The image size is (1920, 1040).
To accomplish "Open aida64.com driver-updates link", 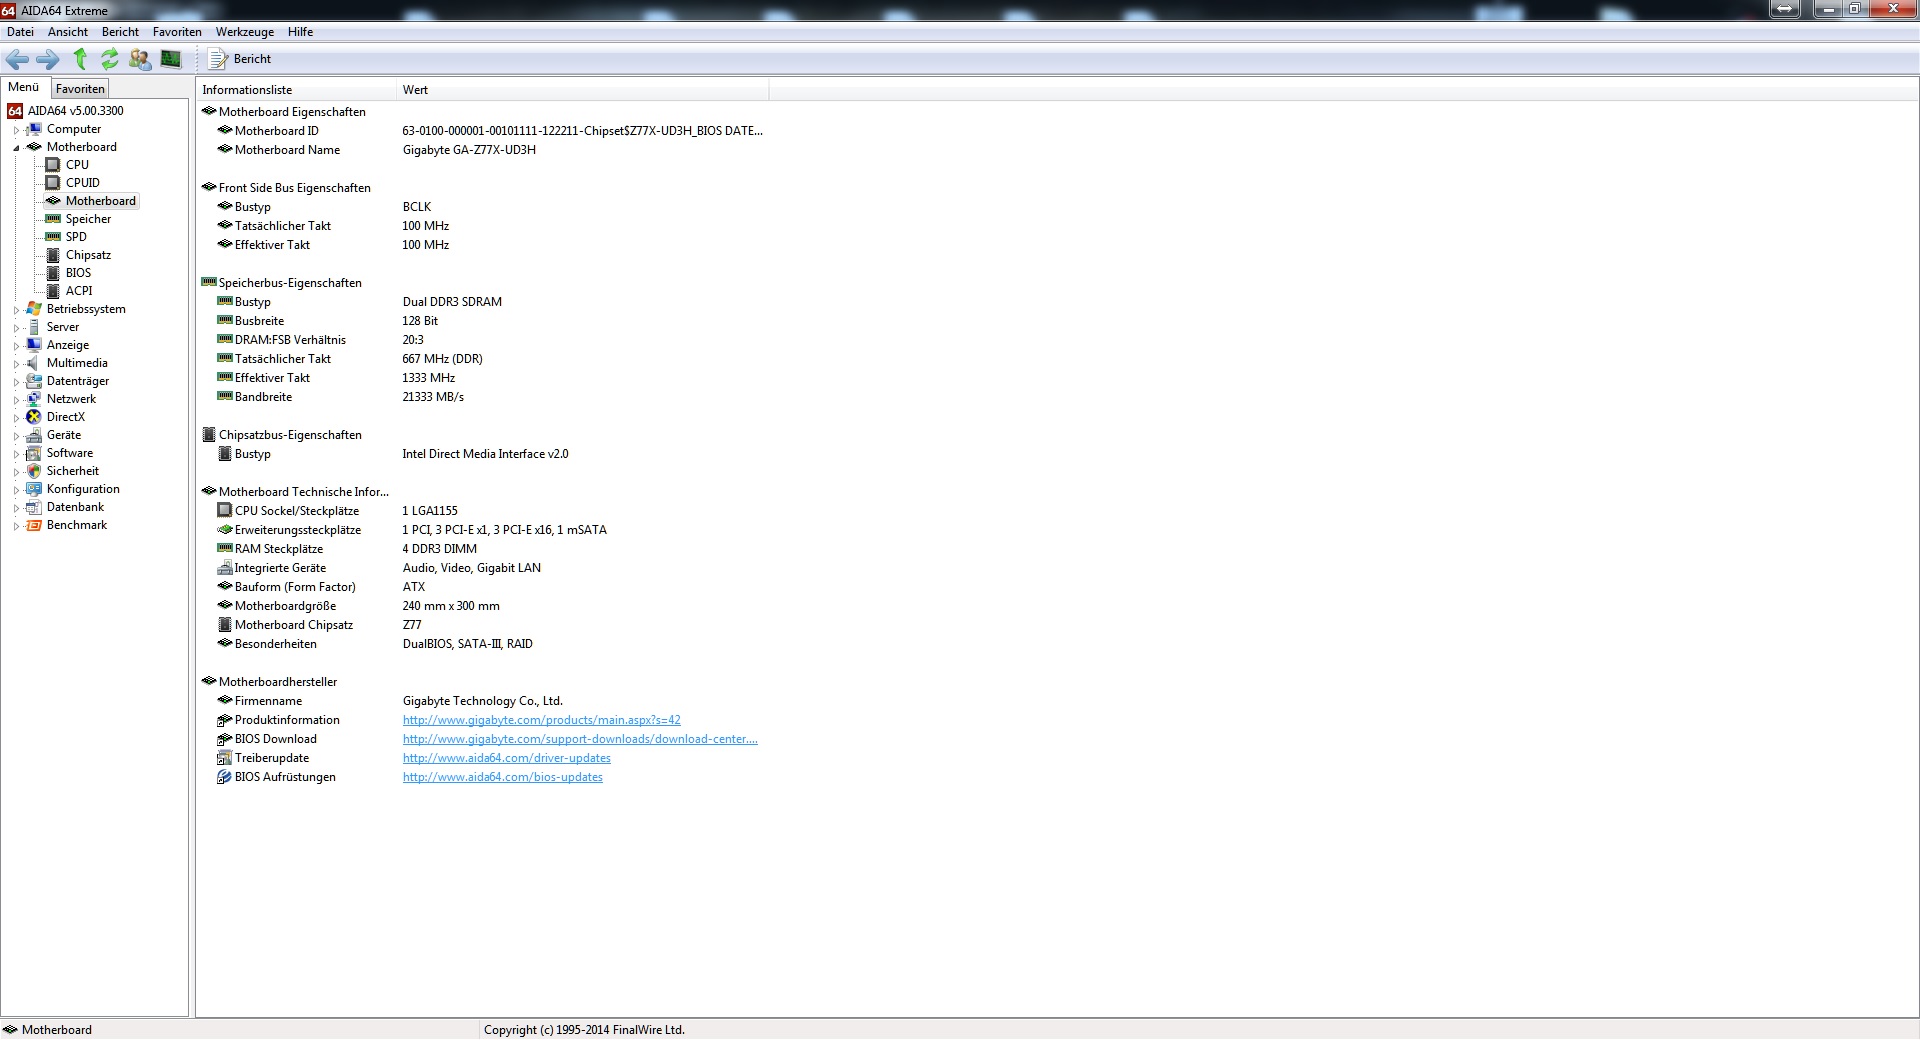I will point(506,758).
